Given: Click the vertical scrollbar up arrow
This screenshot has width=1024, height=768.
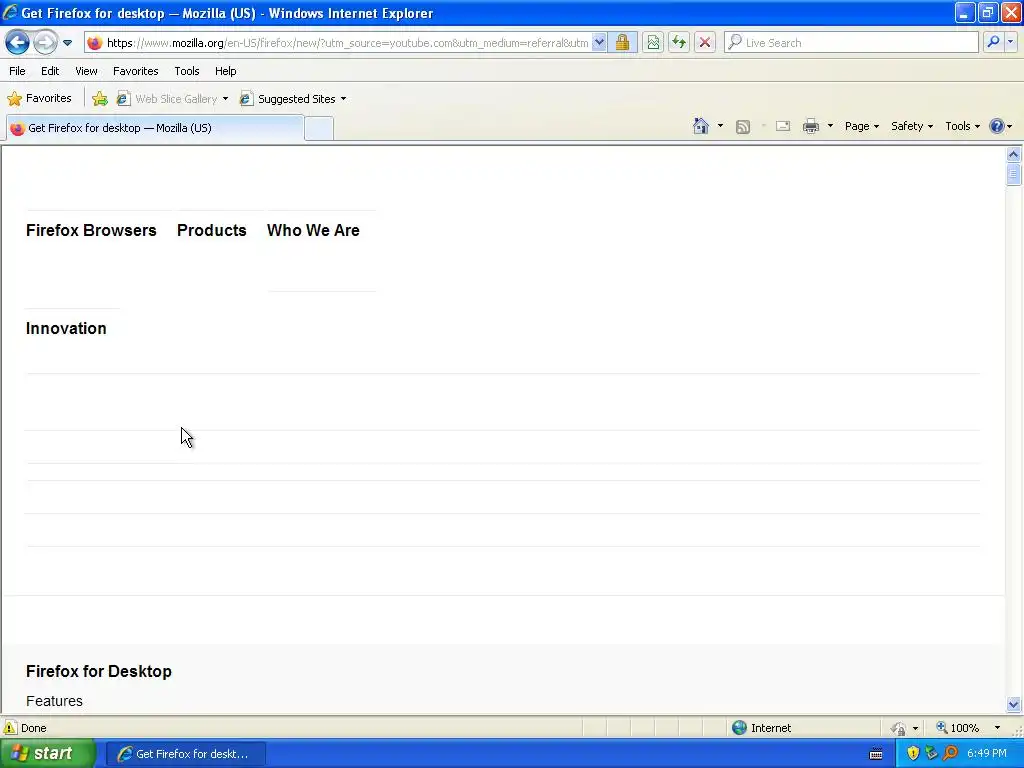Looking at the screenshot, I should (1014, 155).
